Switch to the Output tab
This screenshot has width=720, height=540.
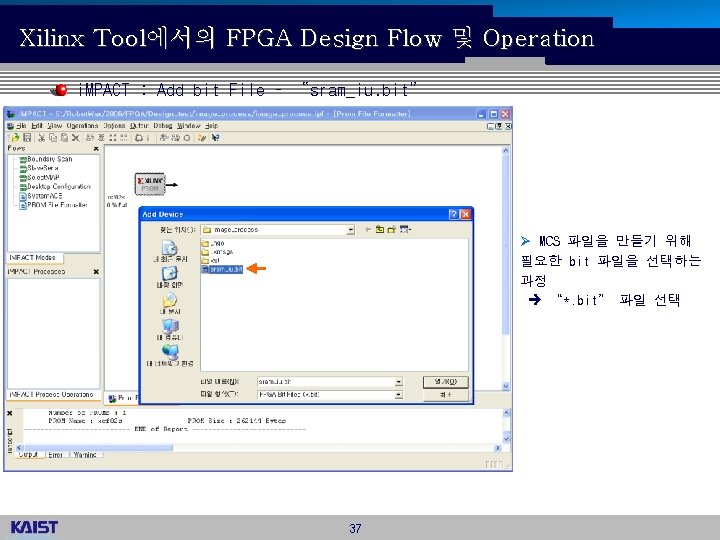click(28, 455)
